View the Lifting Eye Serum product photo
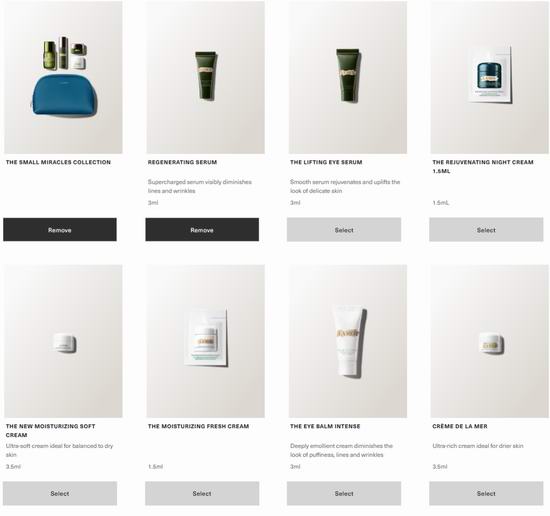550x516 pixels. 348,77
